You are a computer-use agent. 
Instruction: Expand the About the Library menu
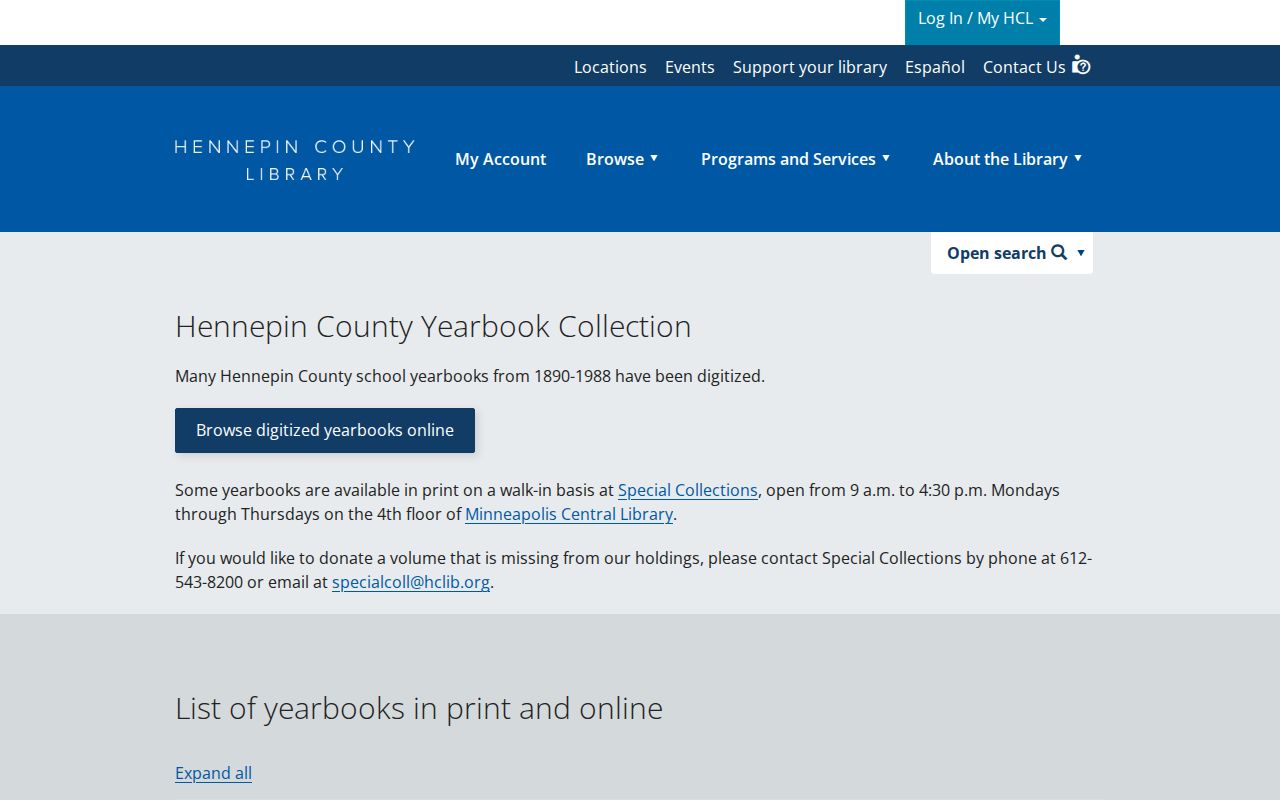tap(1007, 159)
